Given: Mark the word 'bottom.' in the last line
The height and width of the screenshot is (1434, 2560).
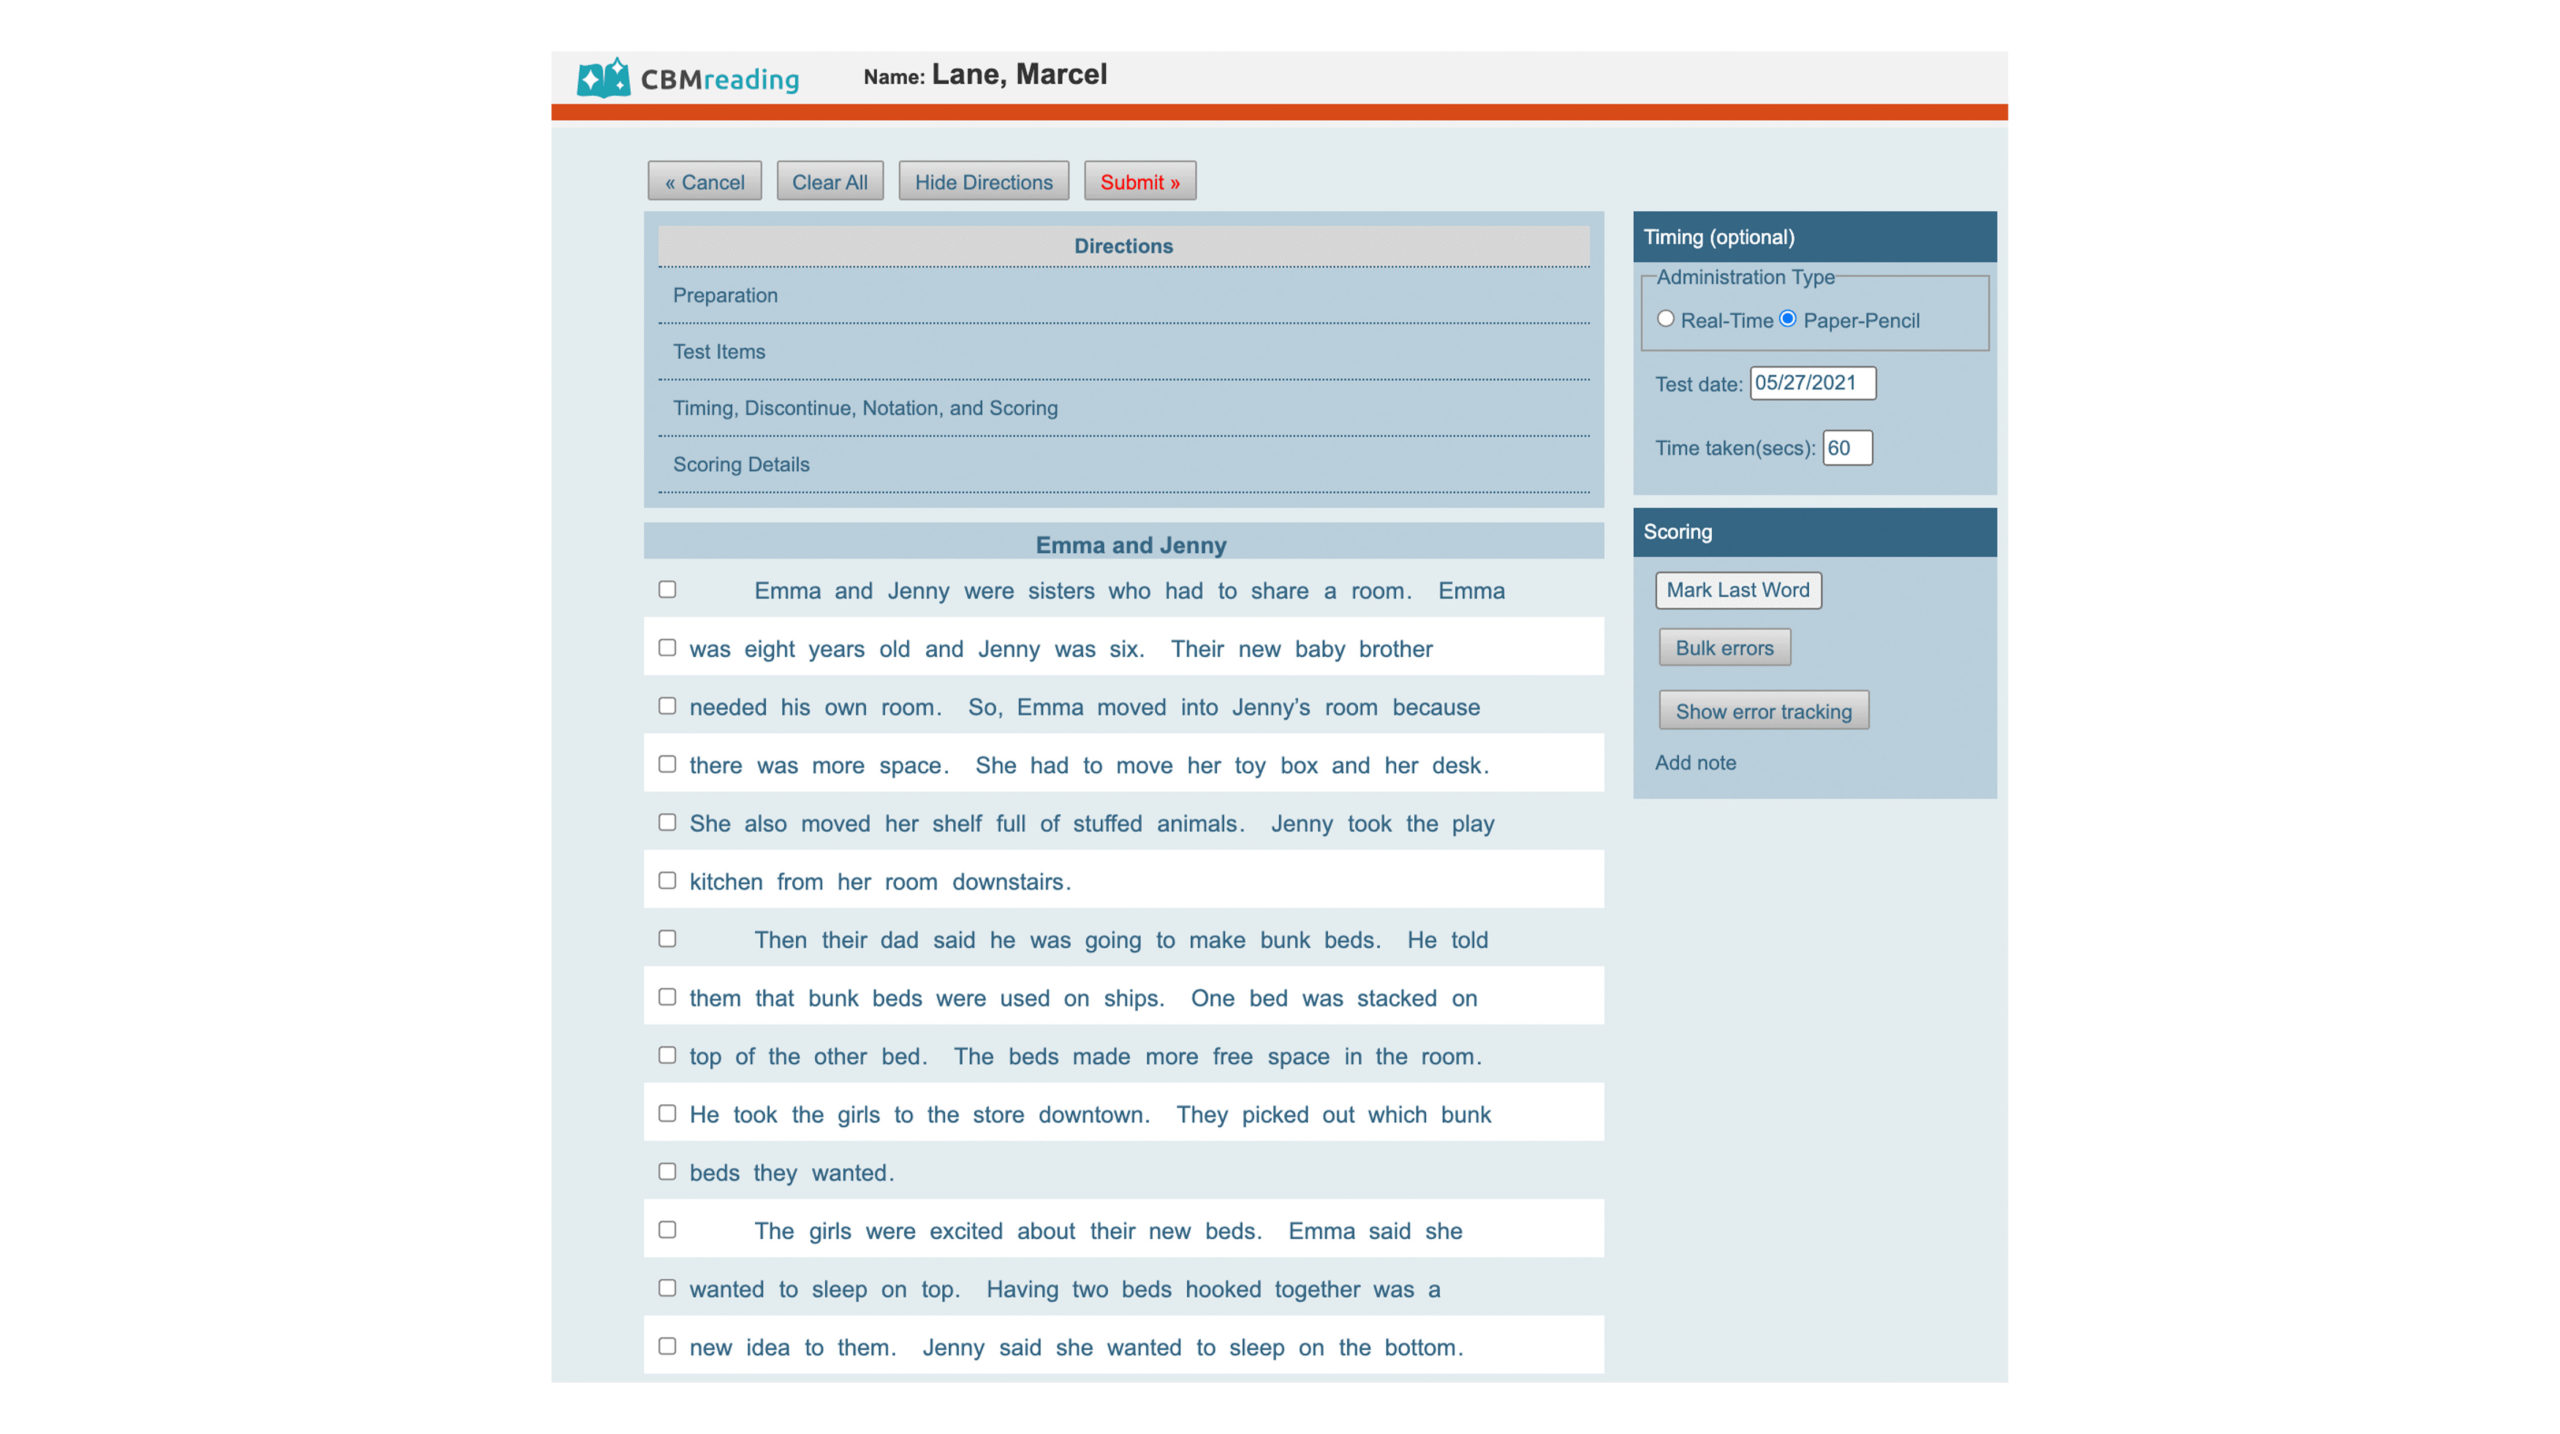Looking at the screenshot, I should tap(1423, 1347).
